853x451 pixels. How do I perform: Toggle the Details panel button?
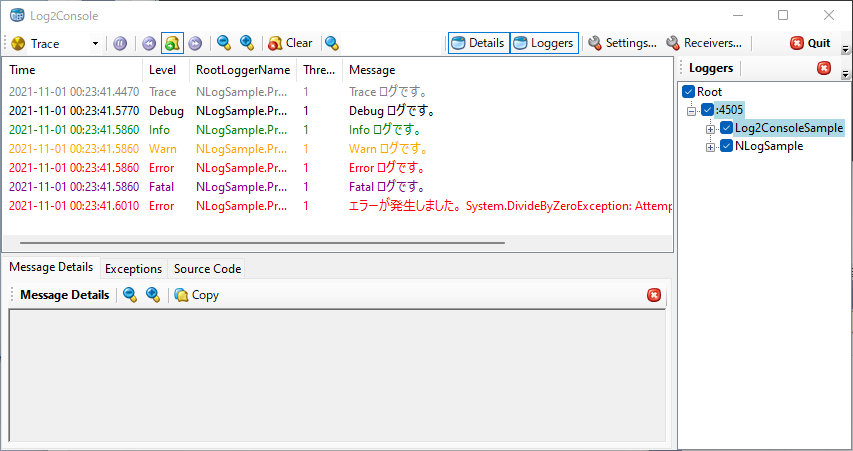[x=479, y=43]
